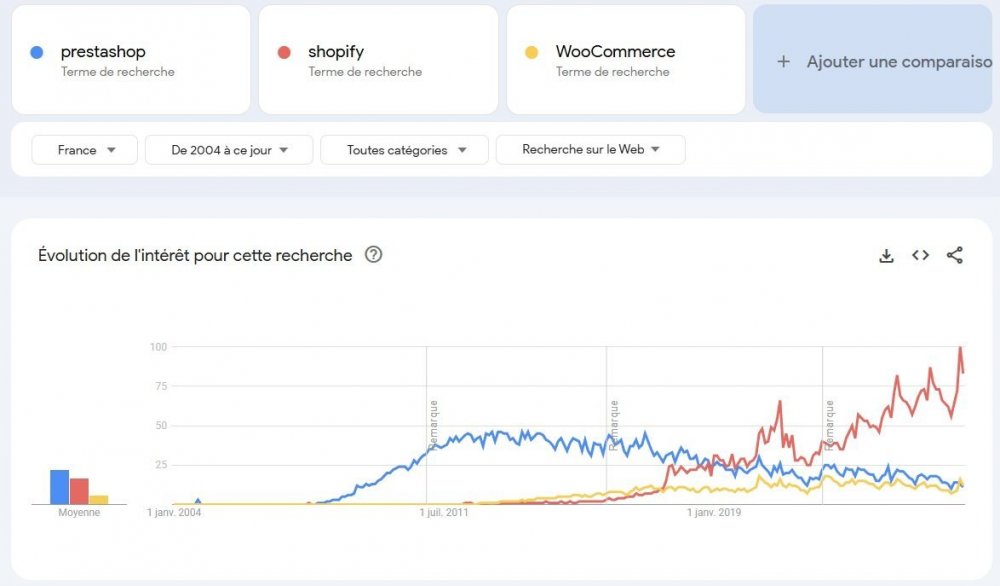Open the 'Recherche sur le Web' dropdown
1000x586 pixels.
point(590,149)
